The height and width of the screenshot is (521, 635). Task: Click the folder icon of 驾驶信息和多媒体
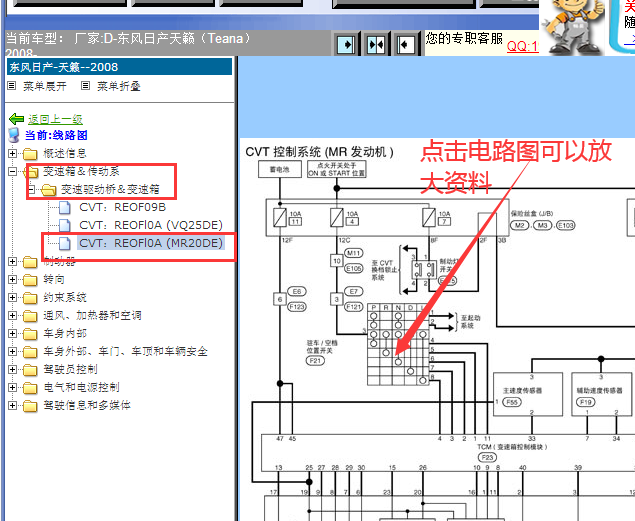tap(30, 406)
